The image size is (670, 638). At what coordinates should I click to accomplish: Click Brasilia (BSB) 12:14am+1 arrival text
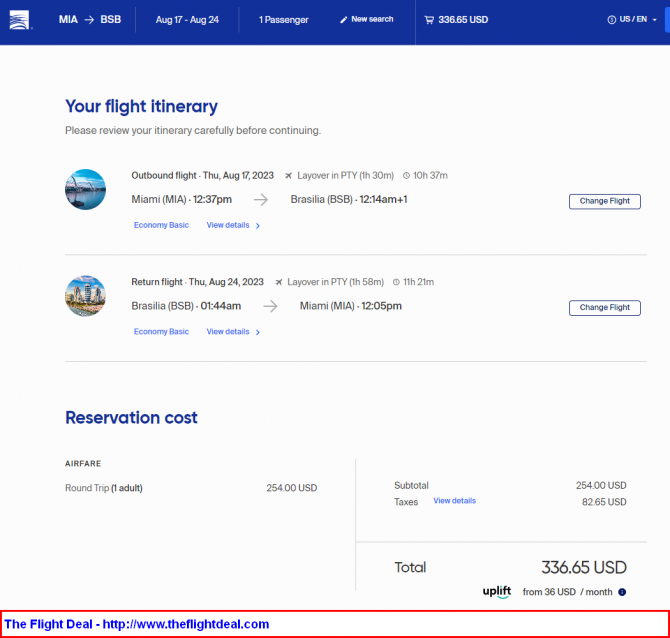coord(349,200)
